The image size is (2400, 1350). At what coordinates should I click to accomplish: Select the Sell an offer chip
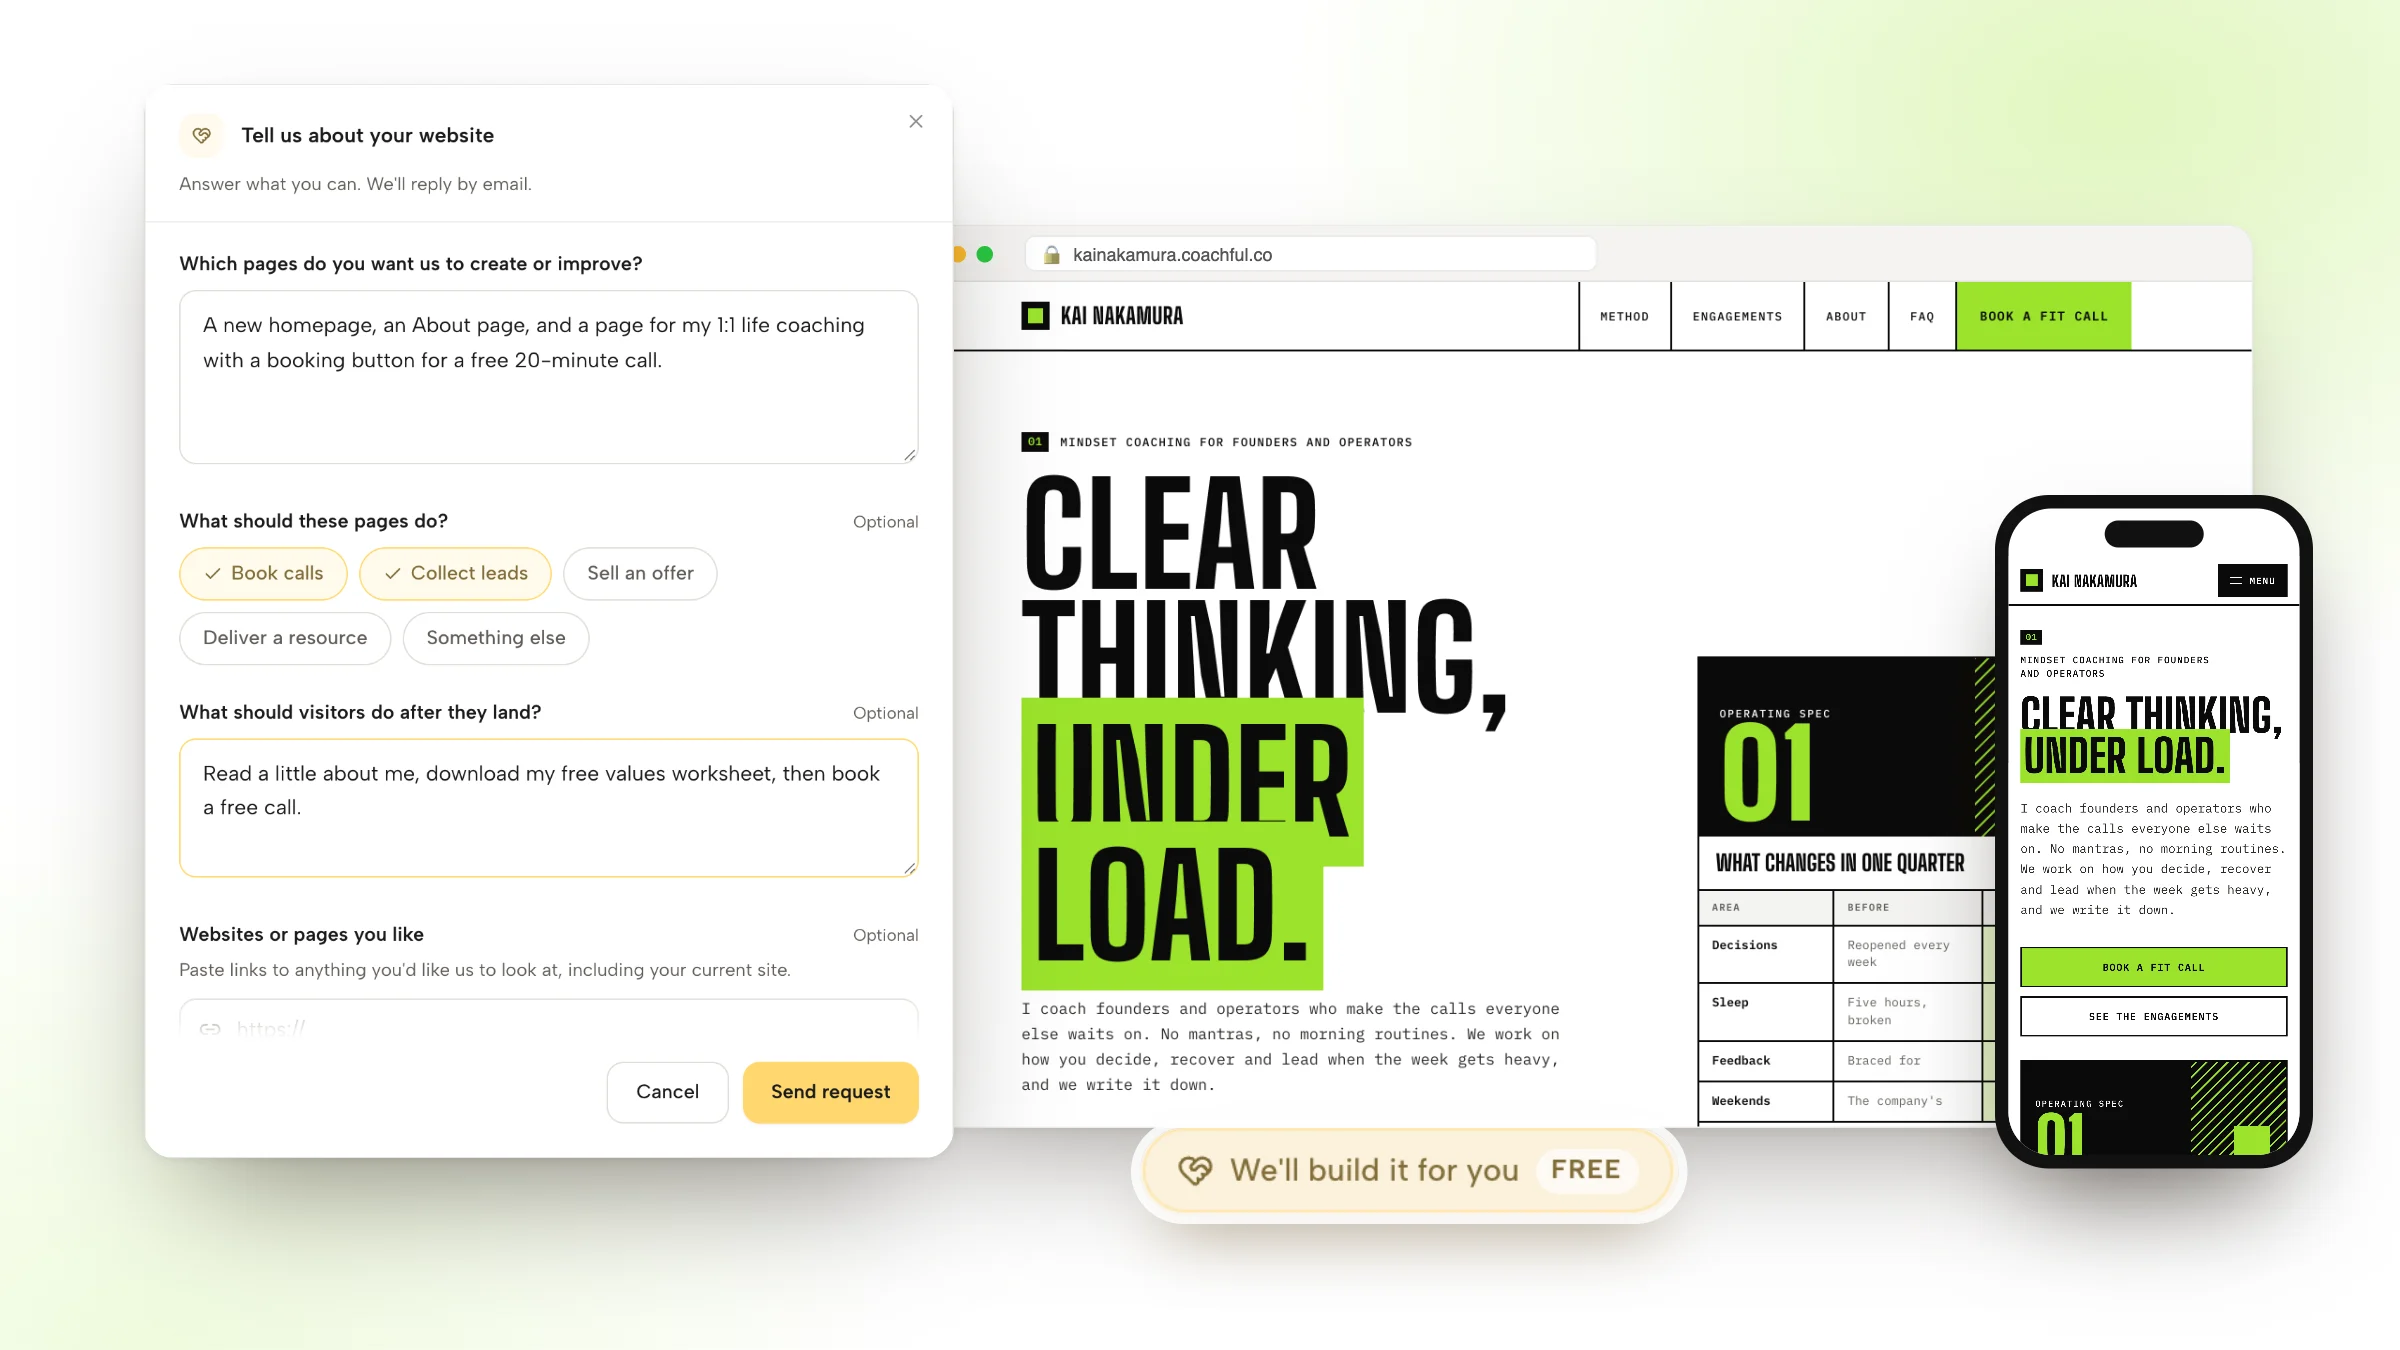(640, 573)
